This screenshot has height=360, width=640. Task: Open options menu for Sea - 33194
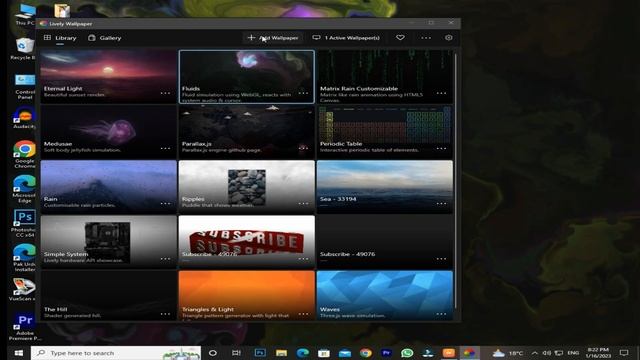point(441,203)
